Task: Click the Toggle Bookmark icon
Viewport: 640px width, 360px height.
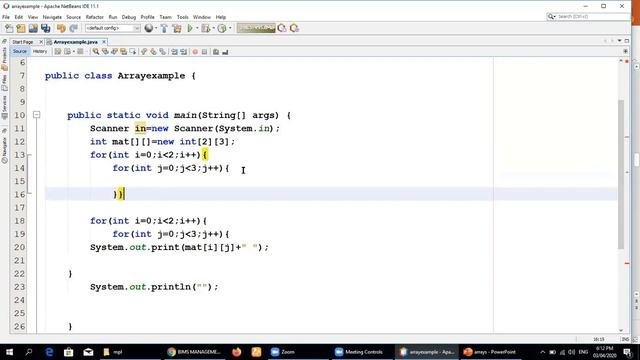Action: click(162, 52)
